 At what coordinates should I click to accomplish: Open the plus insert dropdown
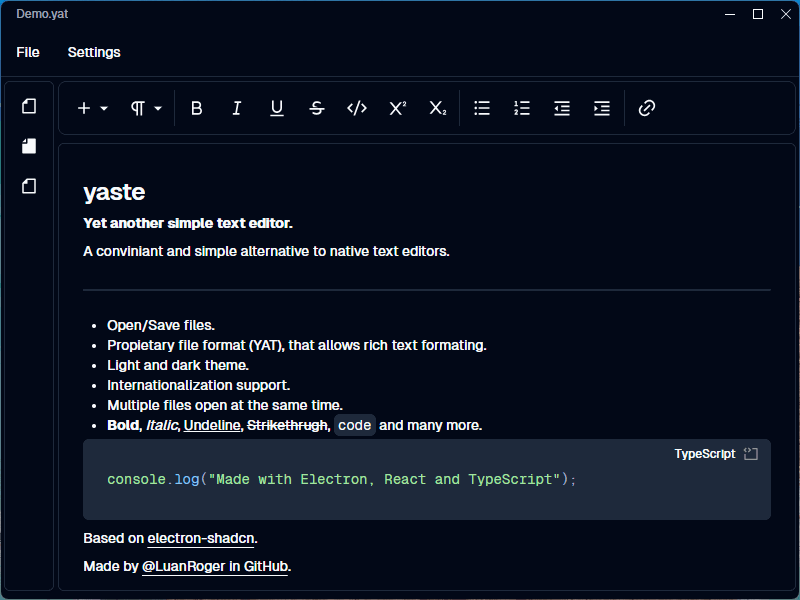[x=92, y=108]
